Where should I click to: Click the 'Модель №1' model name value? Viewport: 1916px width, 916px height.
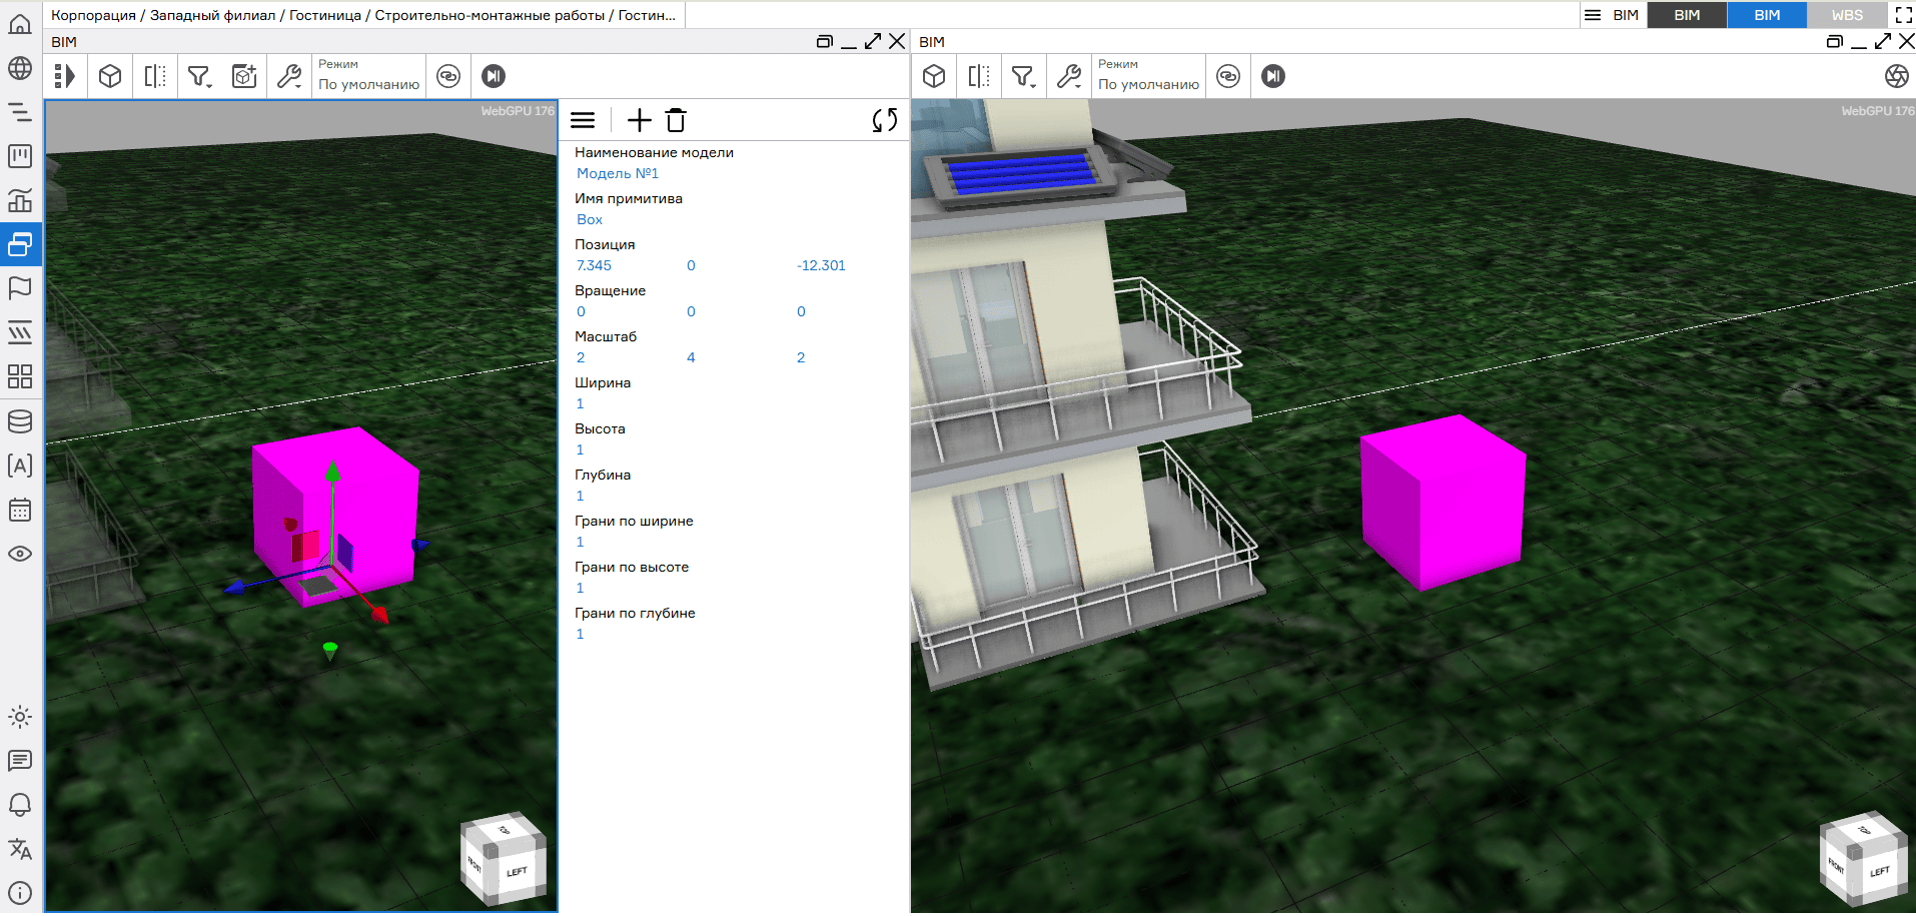(x=617, y=173)
